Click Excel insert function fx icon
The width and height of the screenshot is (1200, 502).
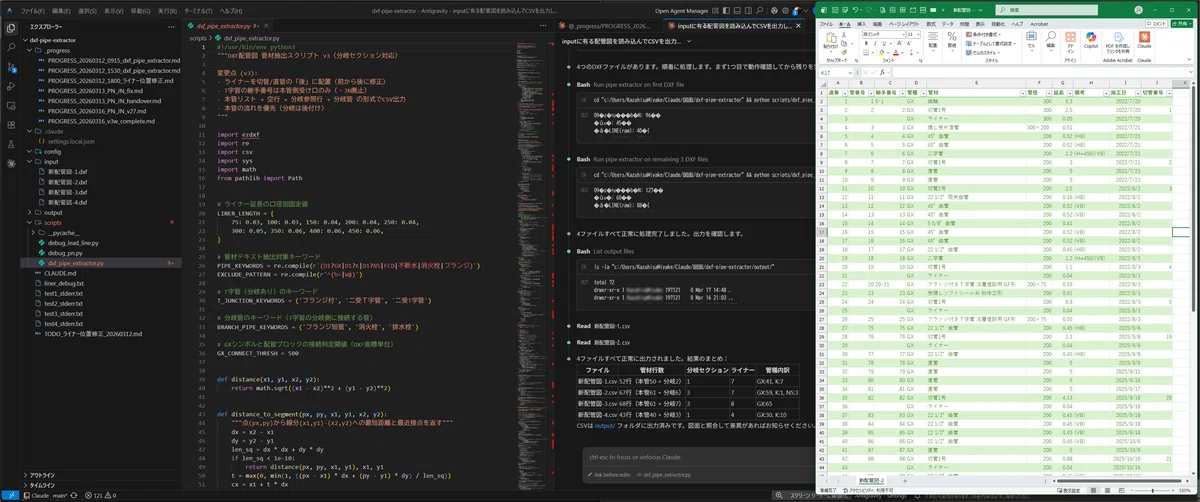(882, 72)
